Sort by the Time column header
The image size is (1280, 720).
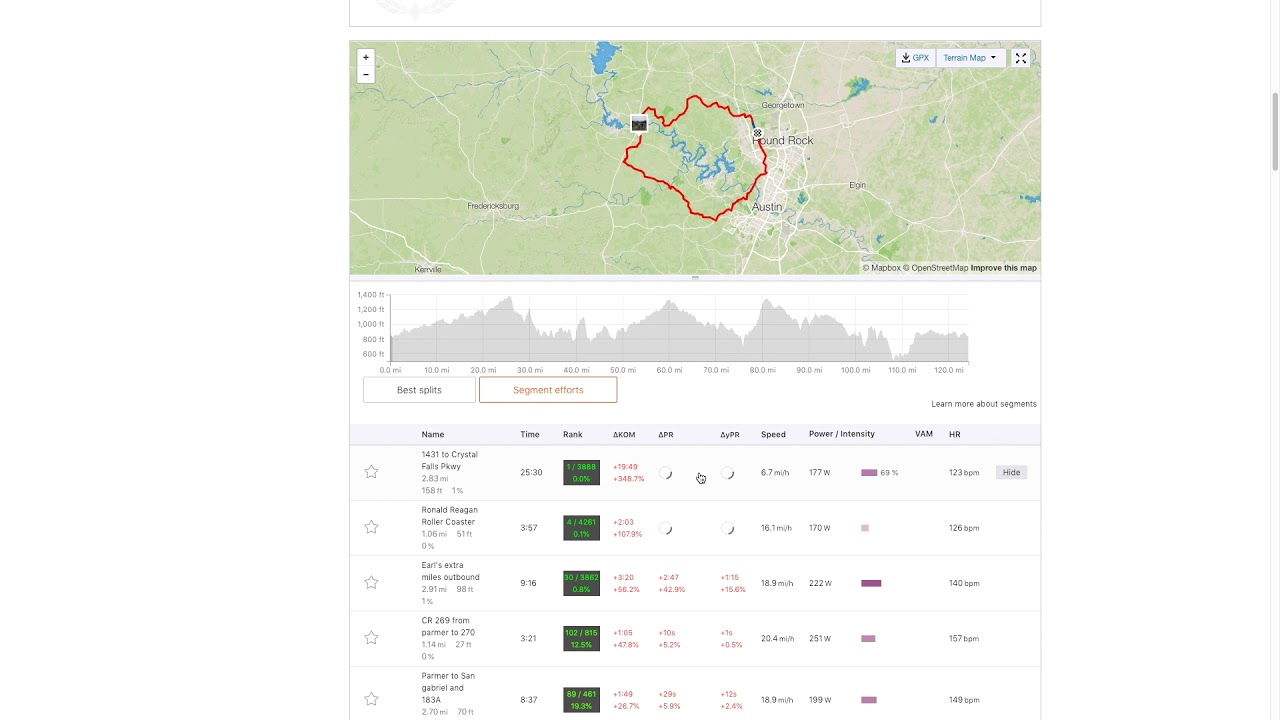click(x=530, y=434)
